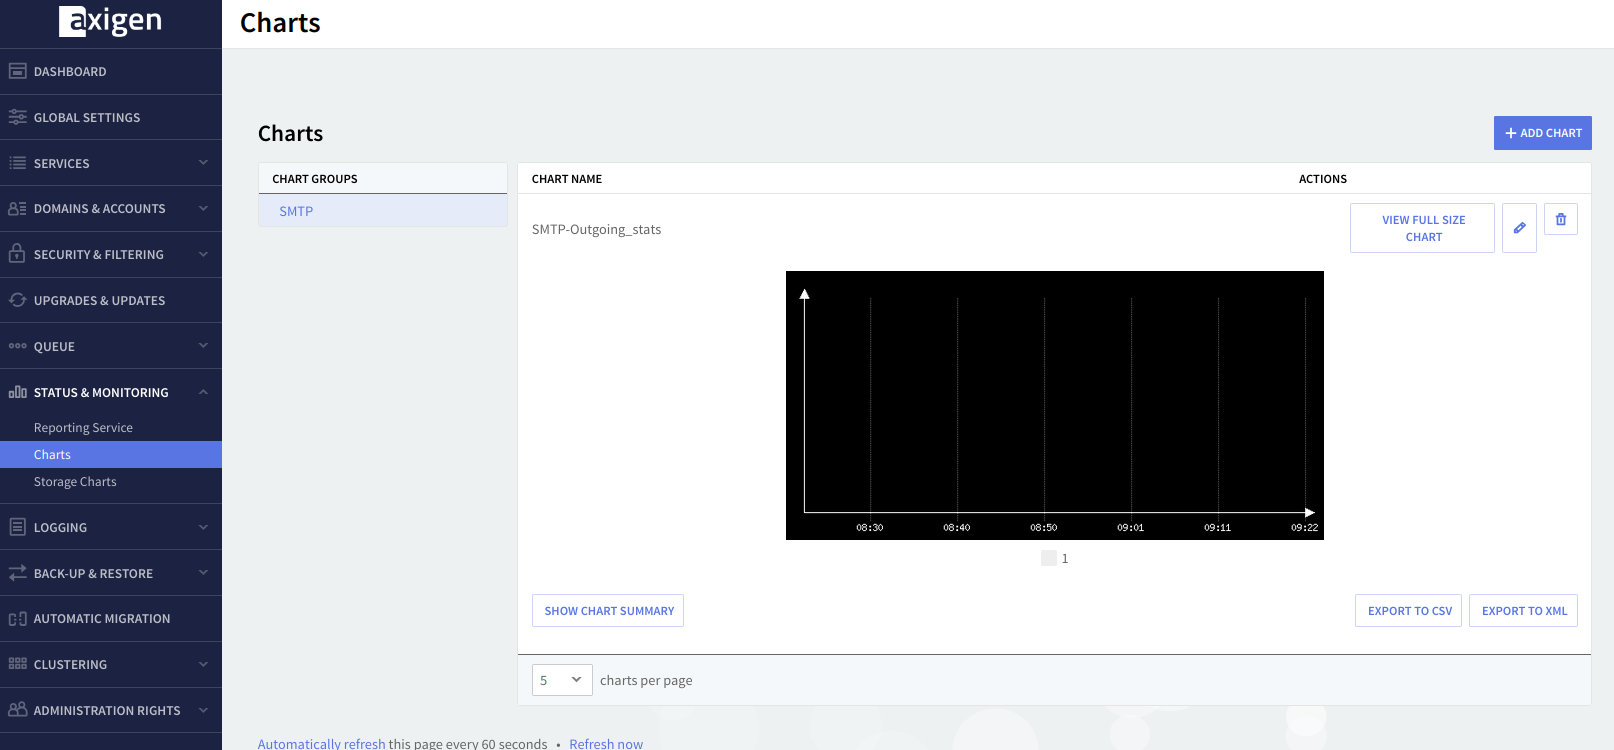Select the SMTP chart group
The image size is (1614, 750).
click(x=296, y=211)
